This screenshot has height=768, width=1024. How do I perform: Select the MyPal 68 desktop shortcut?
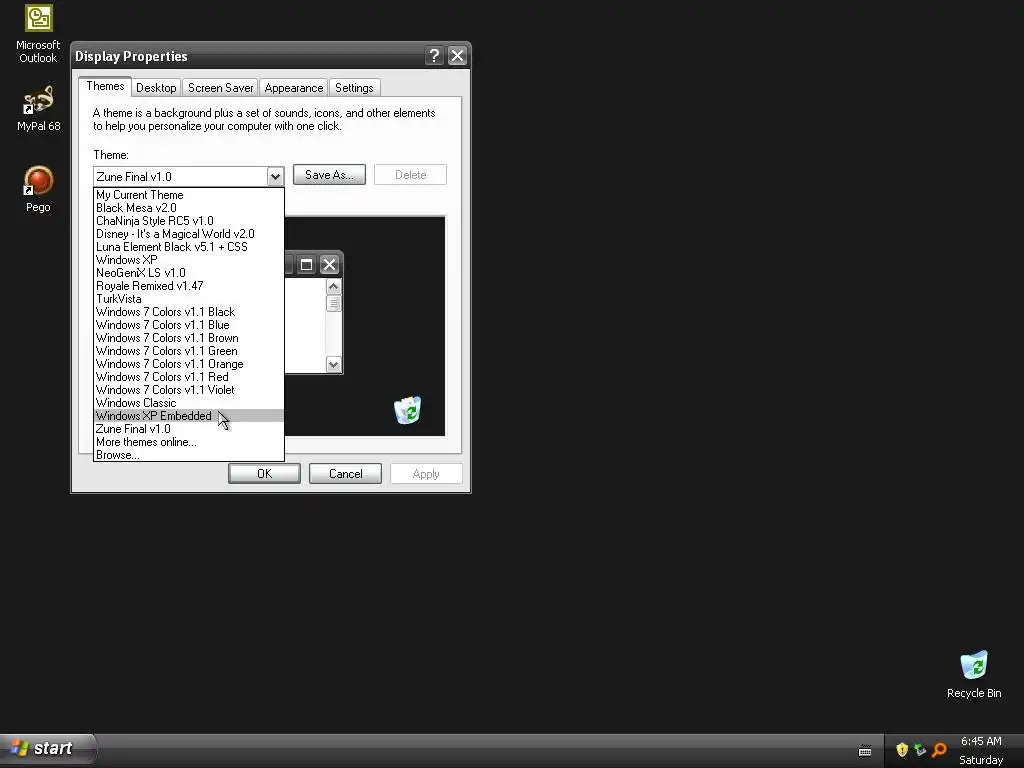(39, 108)
